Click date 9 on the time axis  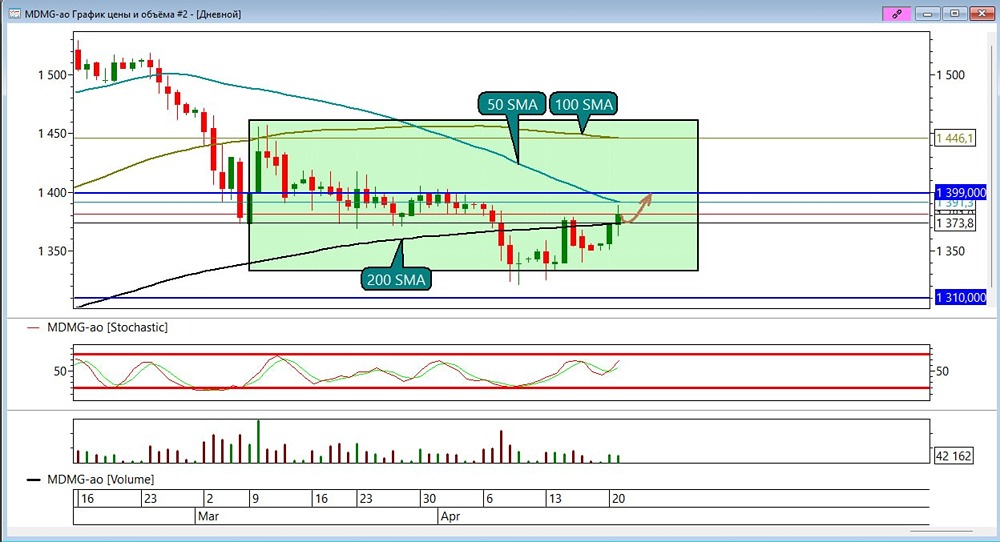[x=255, y=498]
